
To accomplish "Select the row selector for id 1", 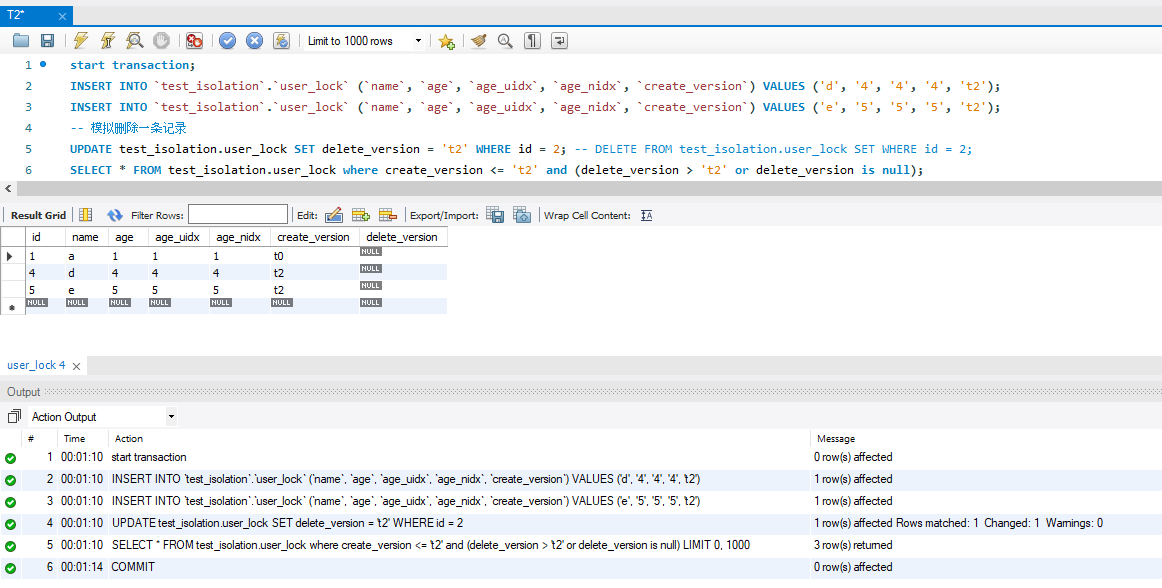I will (x=12, y=256).
